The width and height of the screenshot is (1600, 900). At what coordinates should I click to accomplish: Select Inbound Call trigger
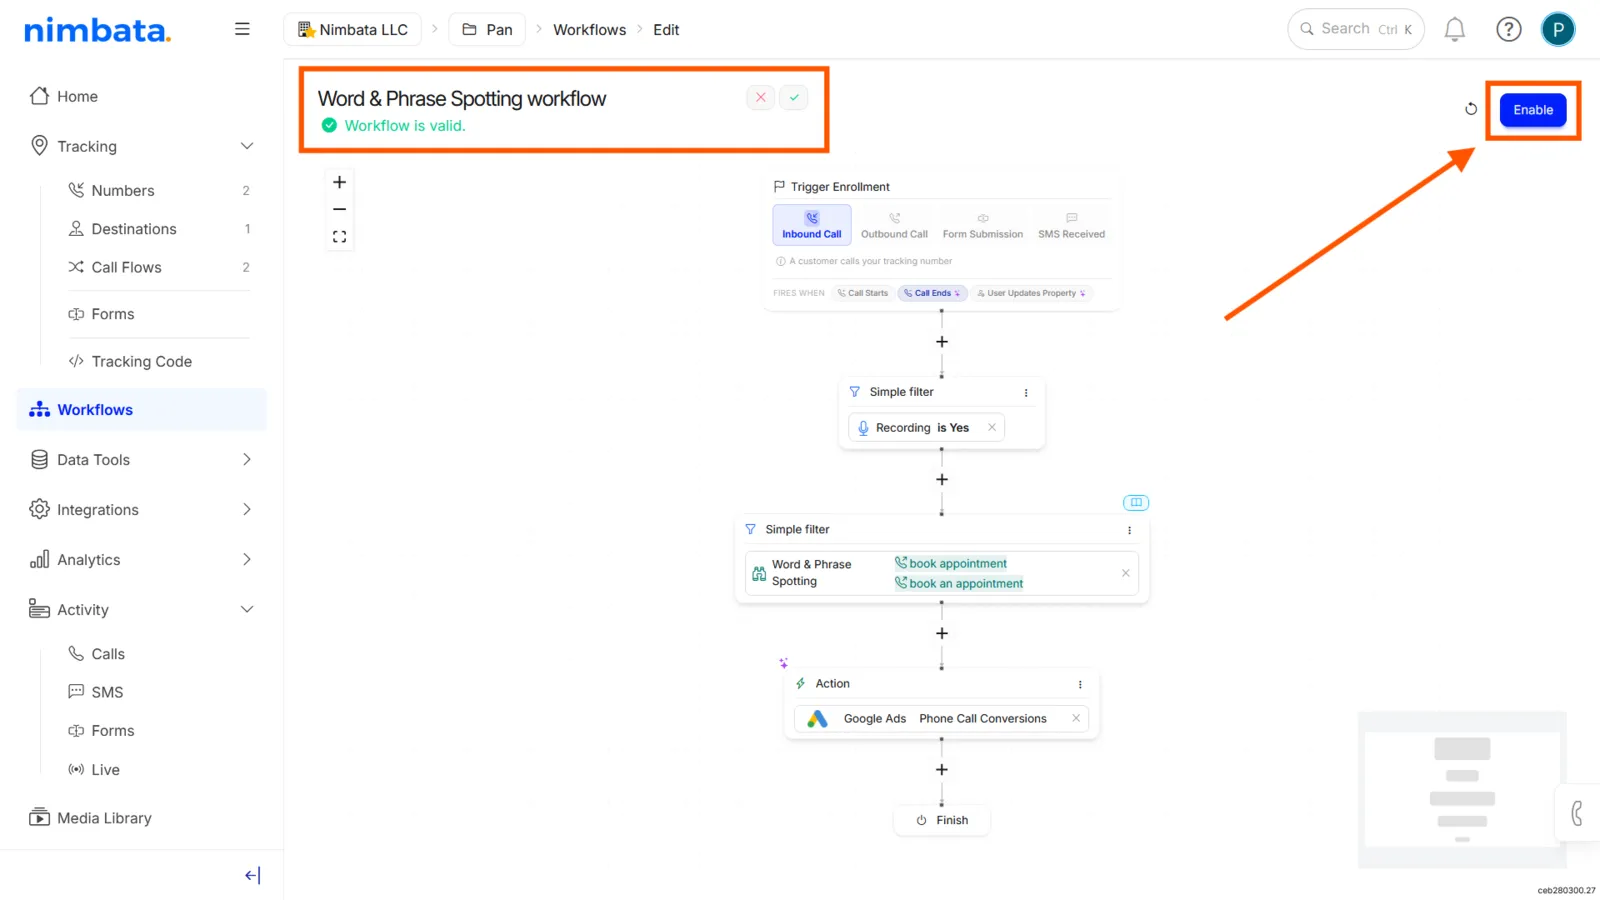click(x=812, y=225)
